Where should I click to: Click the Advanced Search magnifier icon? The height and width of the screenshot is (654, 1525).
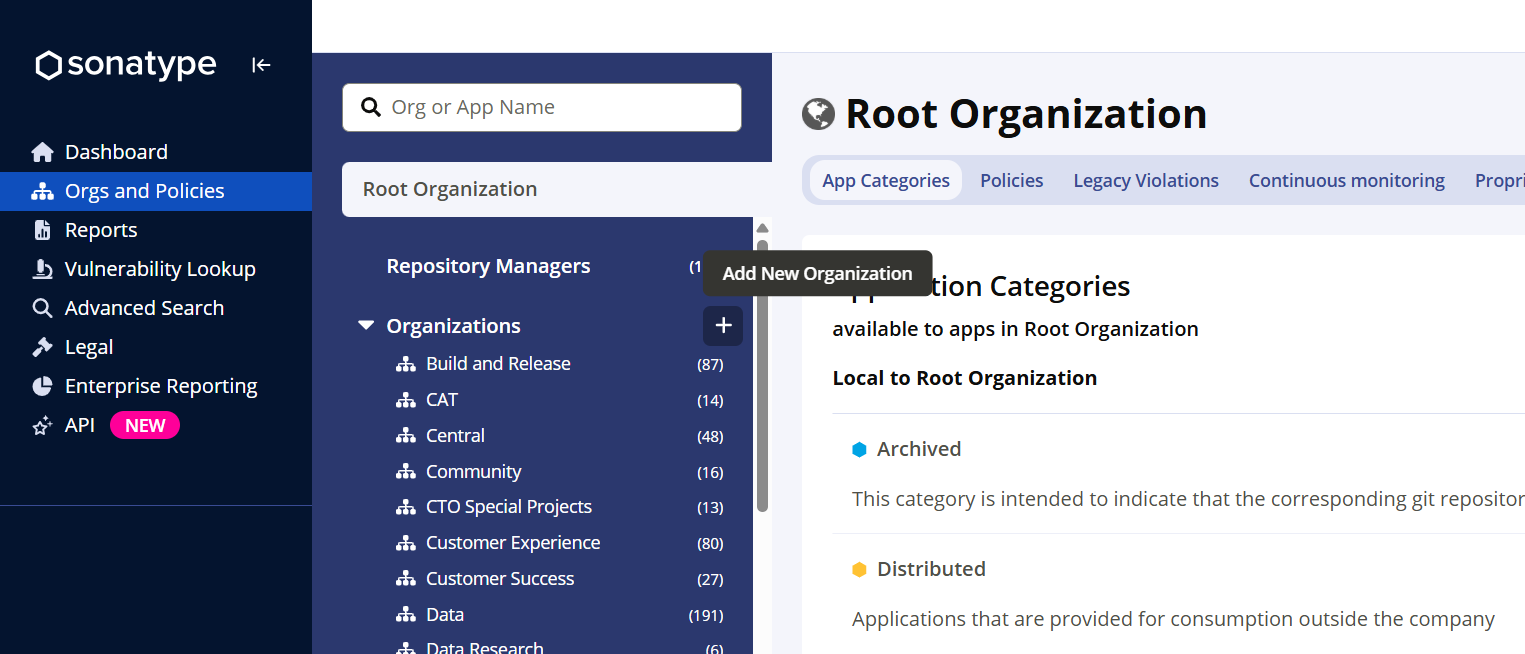42,308
